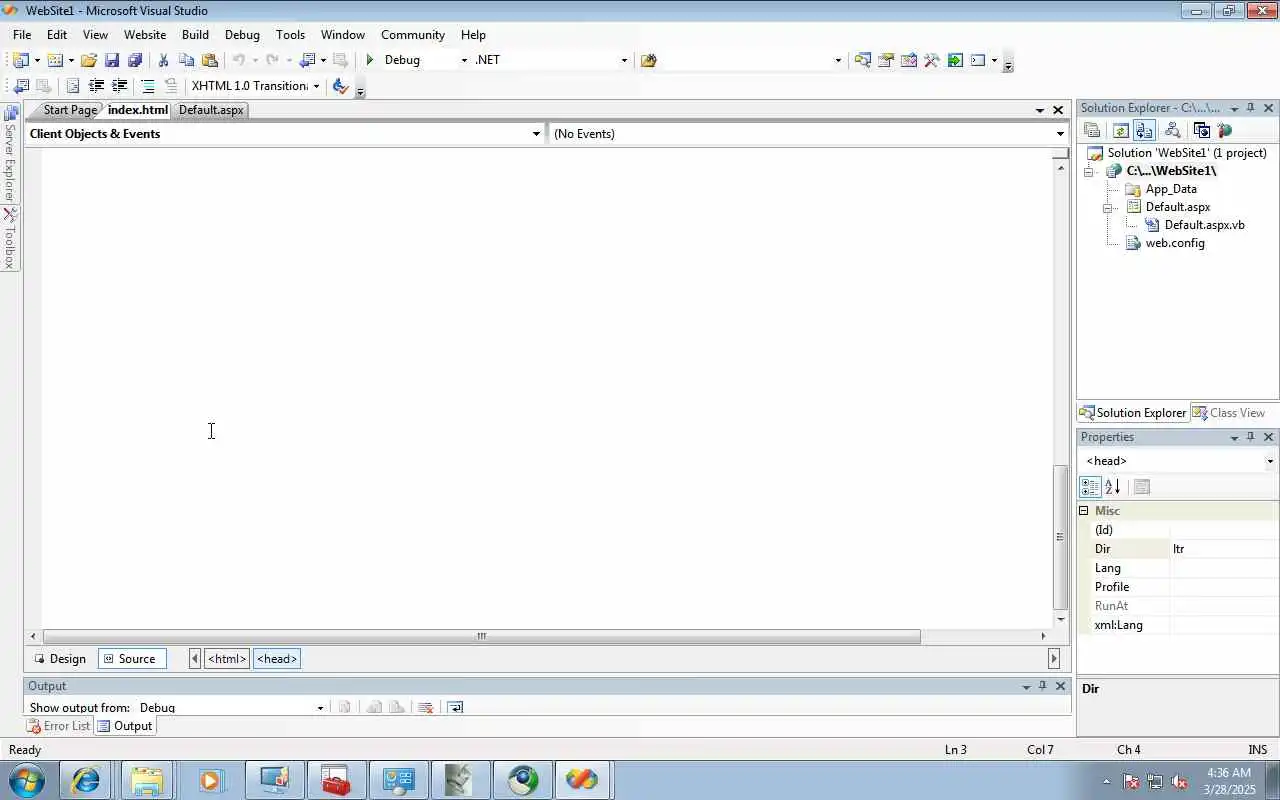Select Default.aspx.vb in Solution Explorer
Screen dimensions: 1280x800
tap(1204, 225)
